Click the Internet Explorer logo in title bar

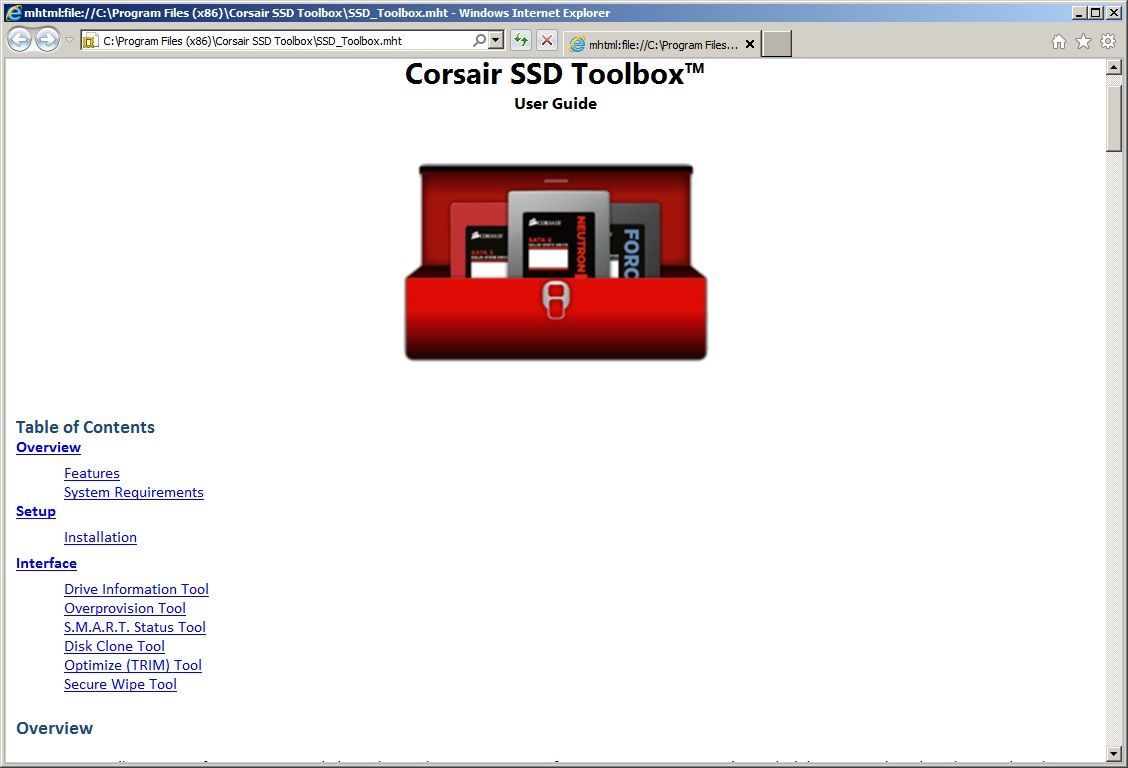[13, 12]
